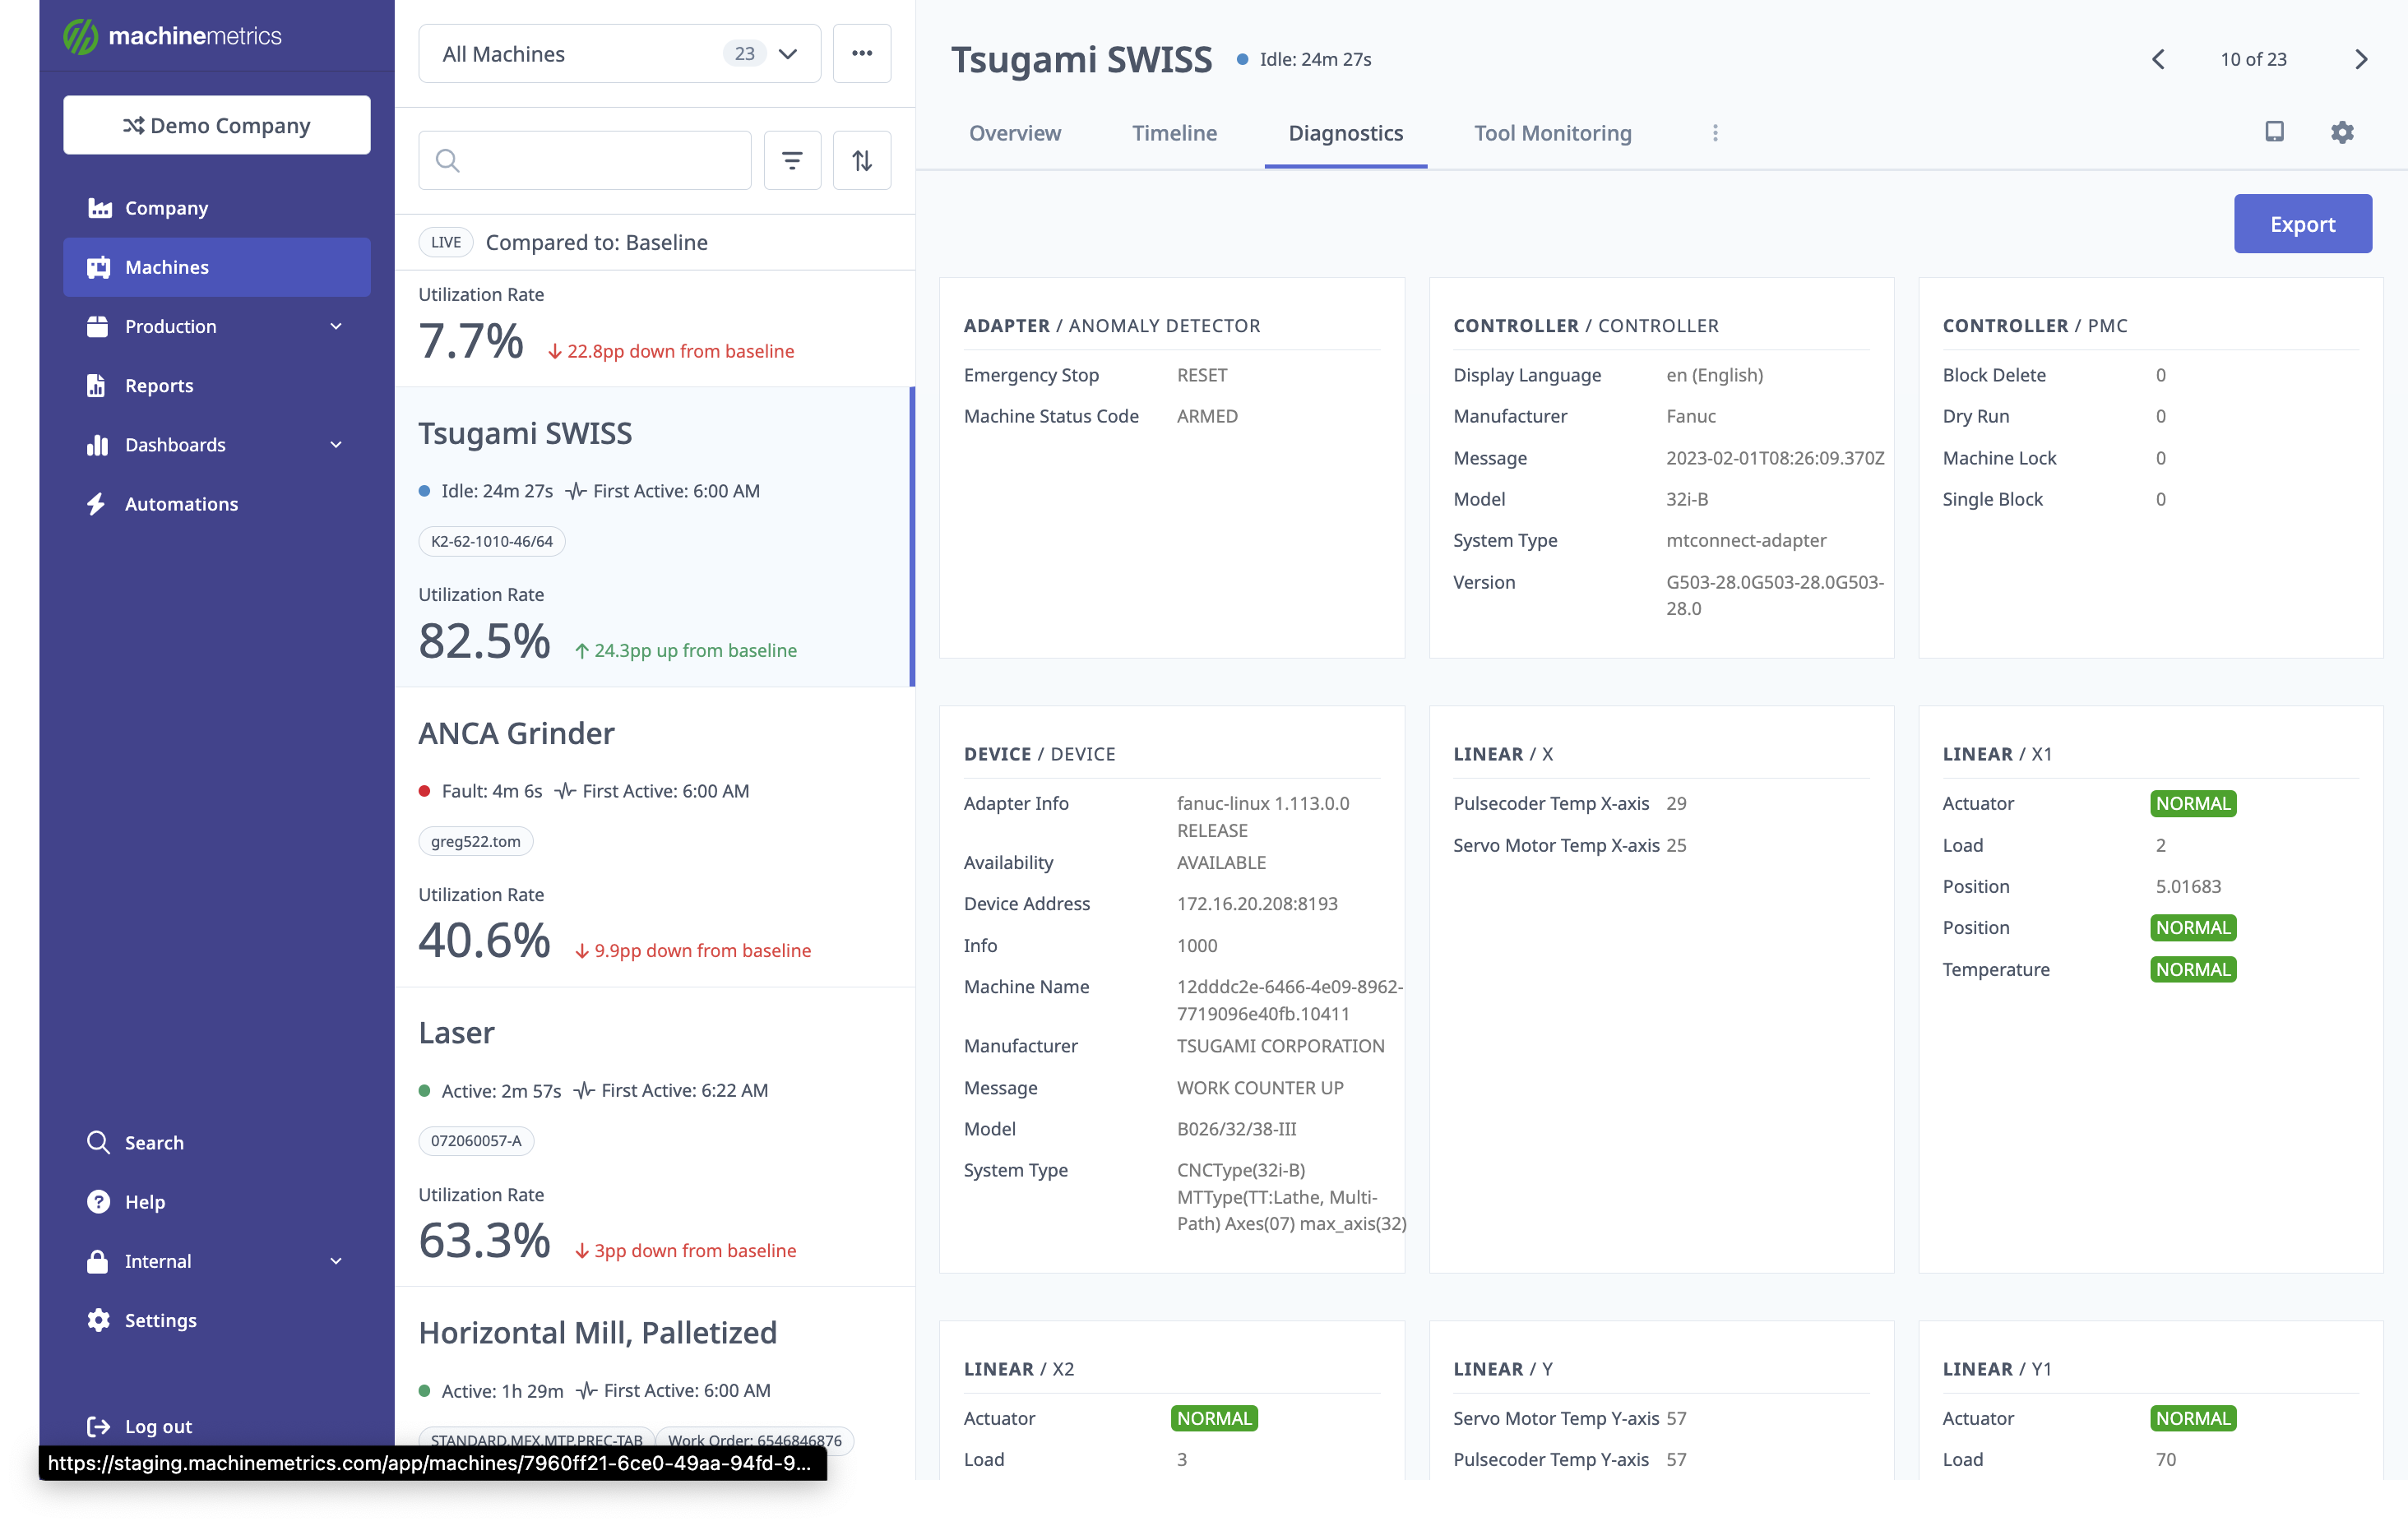The height and width of the screenshot is (1526, 2408).
Task: Click the tablet view icon
Action: coord(2274,131)
